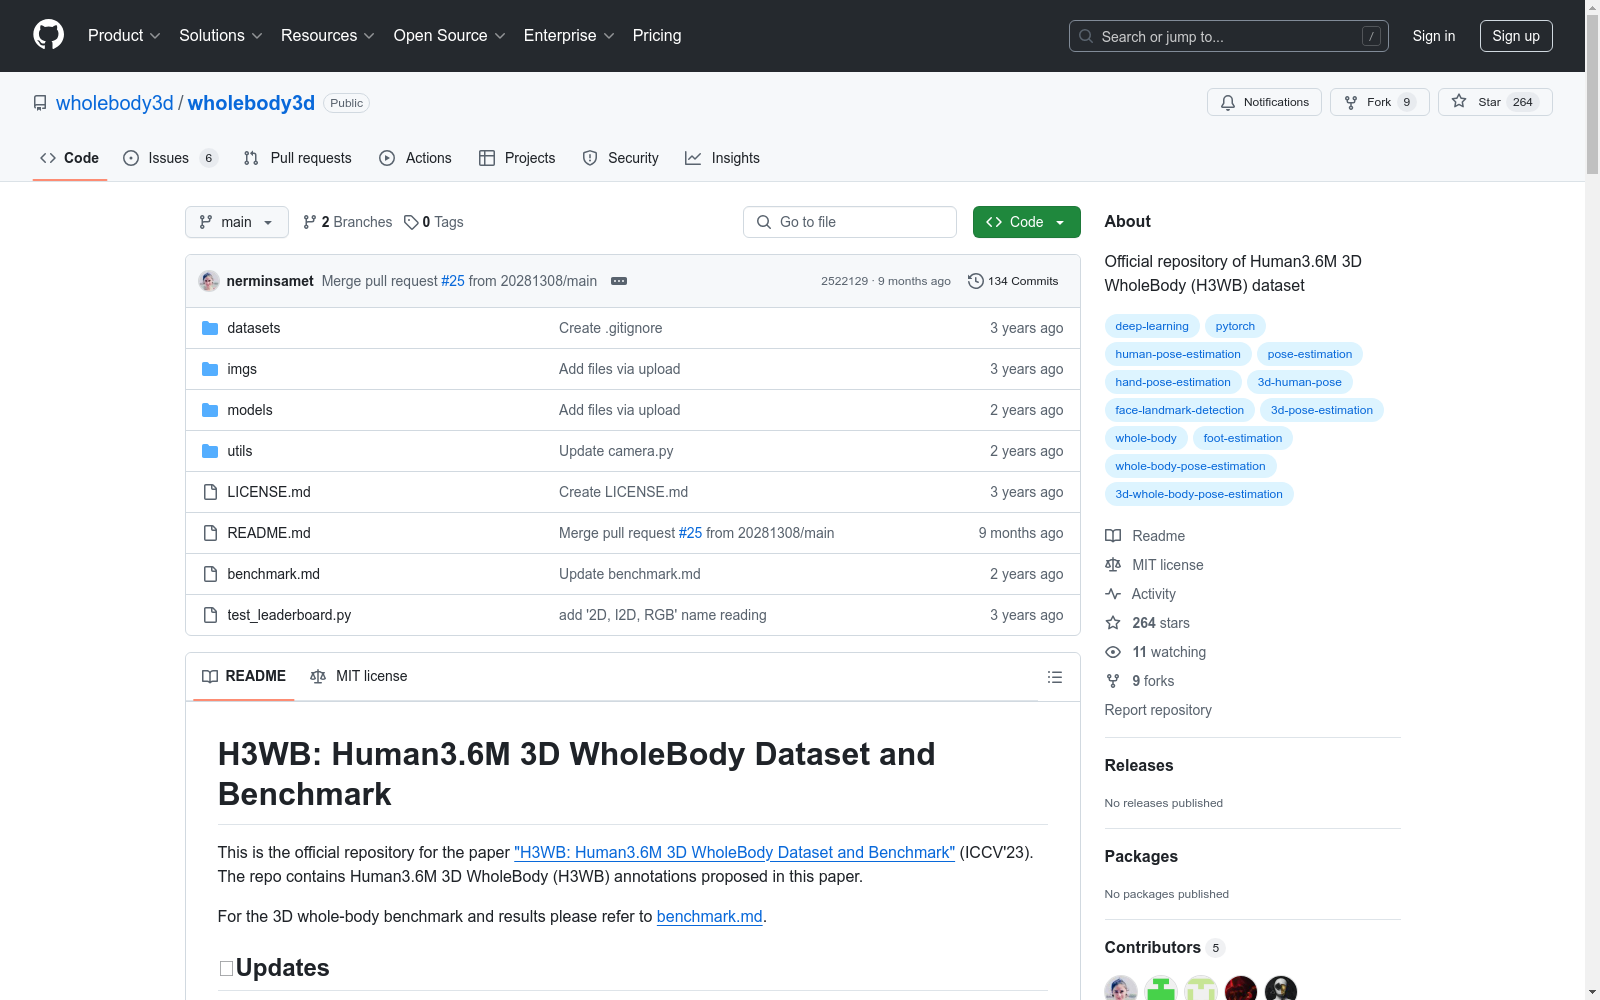Open the README outline list icon
The height and width of the screenshot is (1000, 1600).
(x=1054, y=677)
